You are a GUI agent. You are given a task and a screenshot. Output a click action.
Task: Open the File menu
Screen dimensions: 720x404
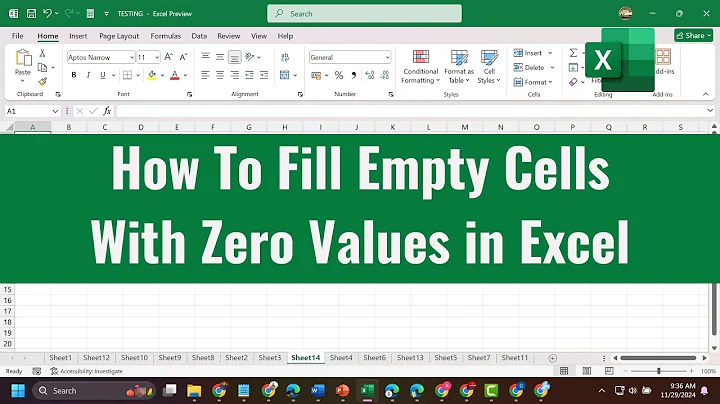(17, 36)
